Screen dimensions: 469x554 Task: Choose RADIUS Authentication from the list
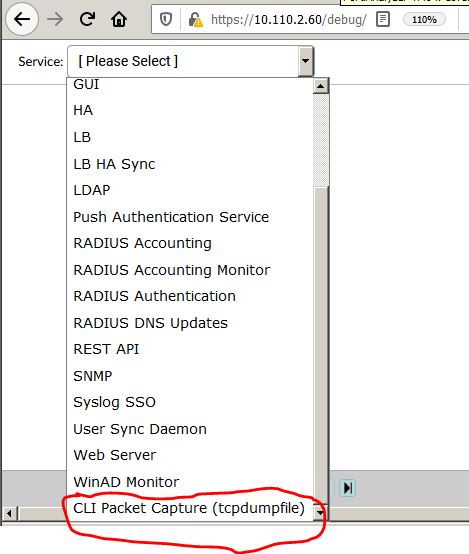(154, 296)
